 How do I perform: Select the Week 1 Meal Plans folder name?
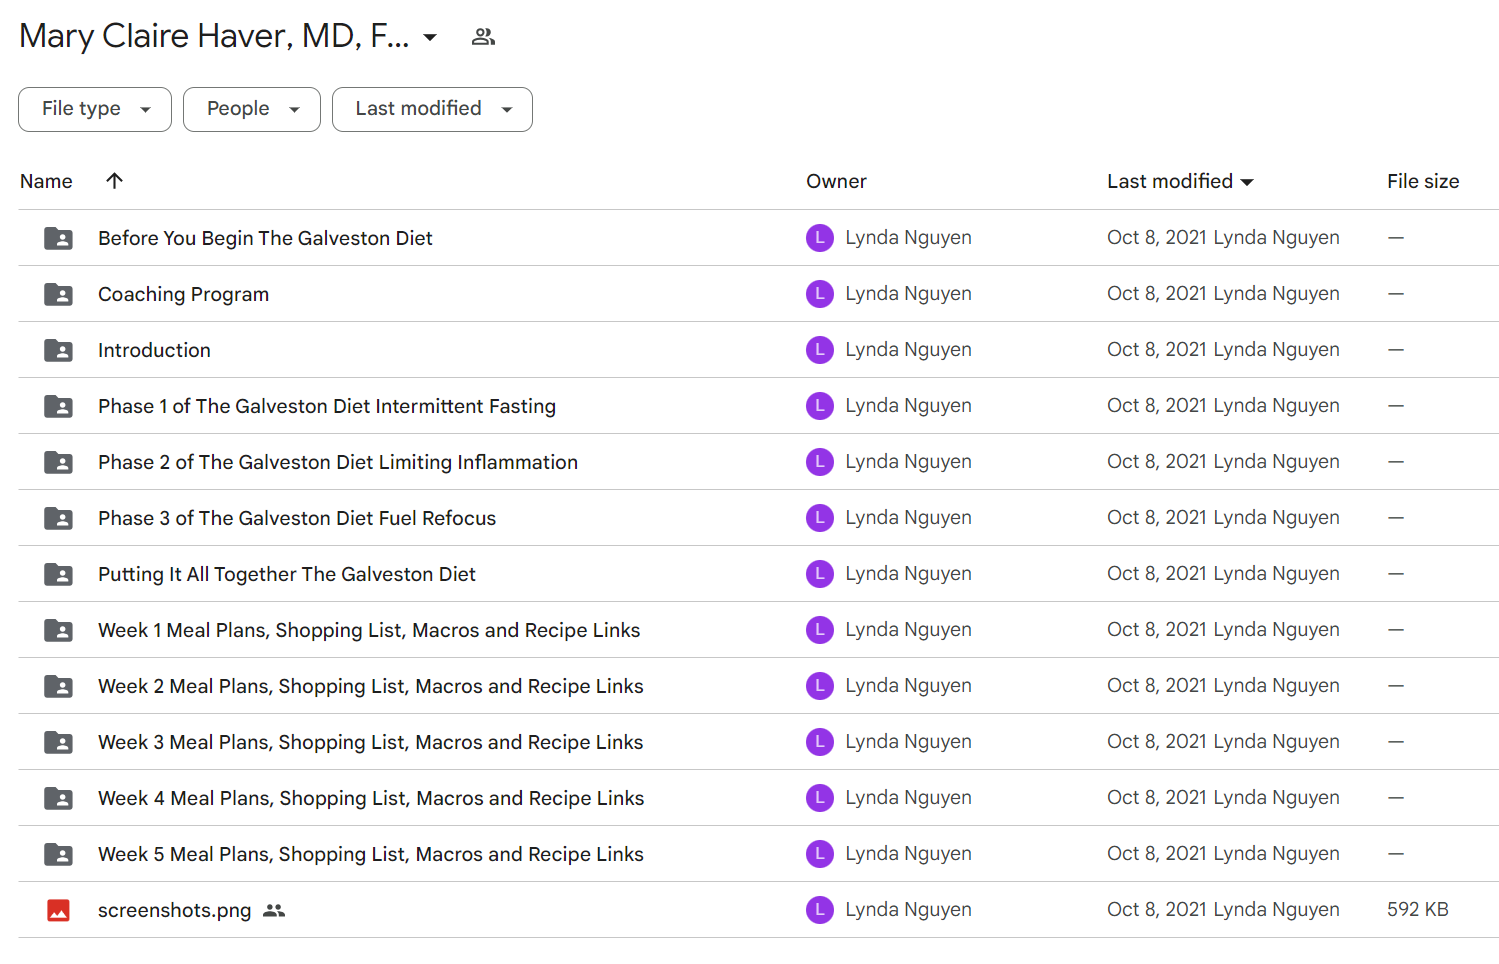point(369,630)
